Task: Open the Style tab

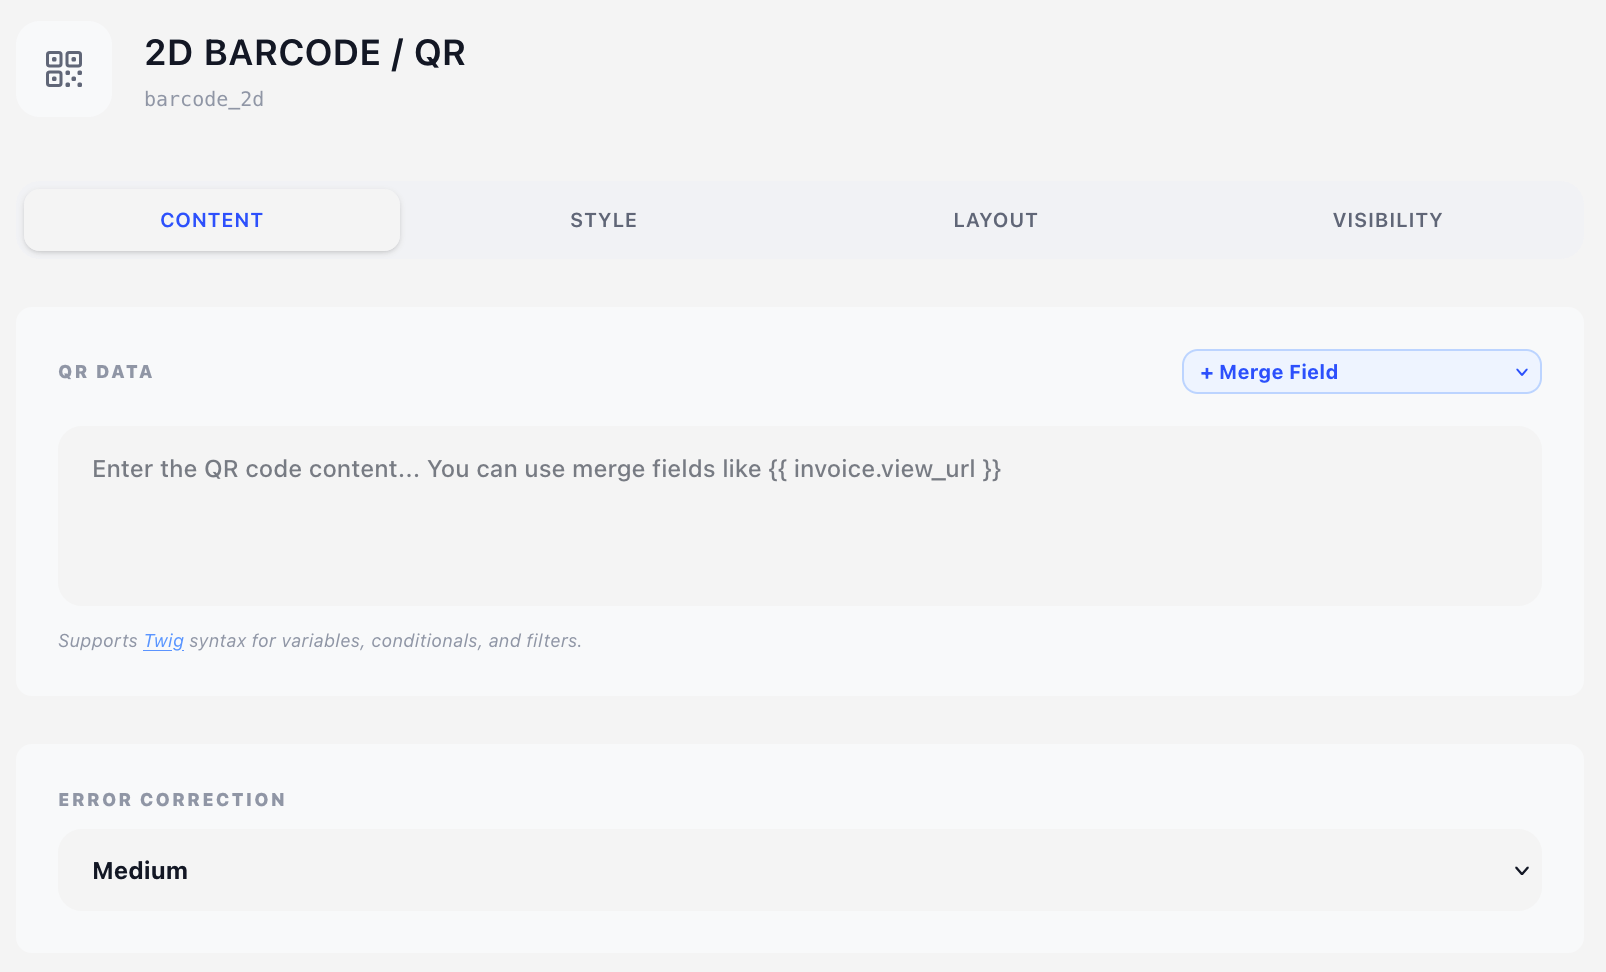Action: point(604,220)
